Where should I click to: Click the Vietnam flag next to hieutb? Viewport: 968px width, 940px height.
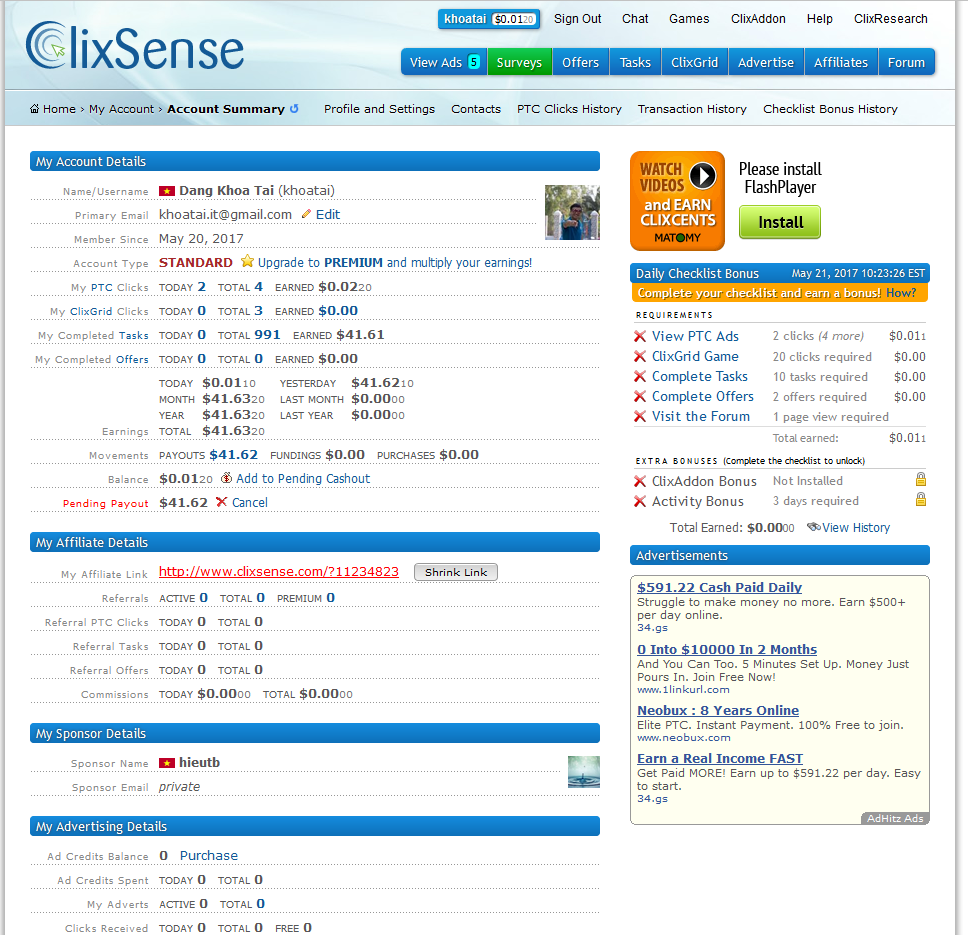coord(167,763)
